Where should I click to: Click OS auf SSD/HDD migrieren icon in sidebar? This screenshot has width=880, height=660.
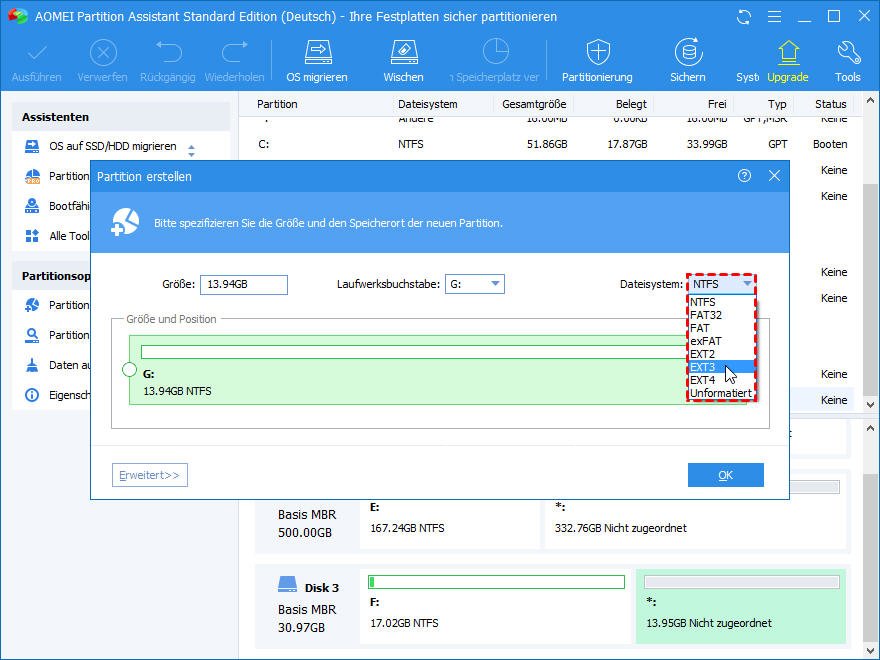32,146
